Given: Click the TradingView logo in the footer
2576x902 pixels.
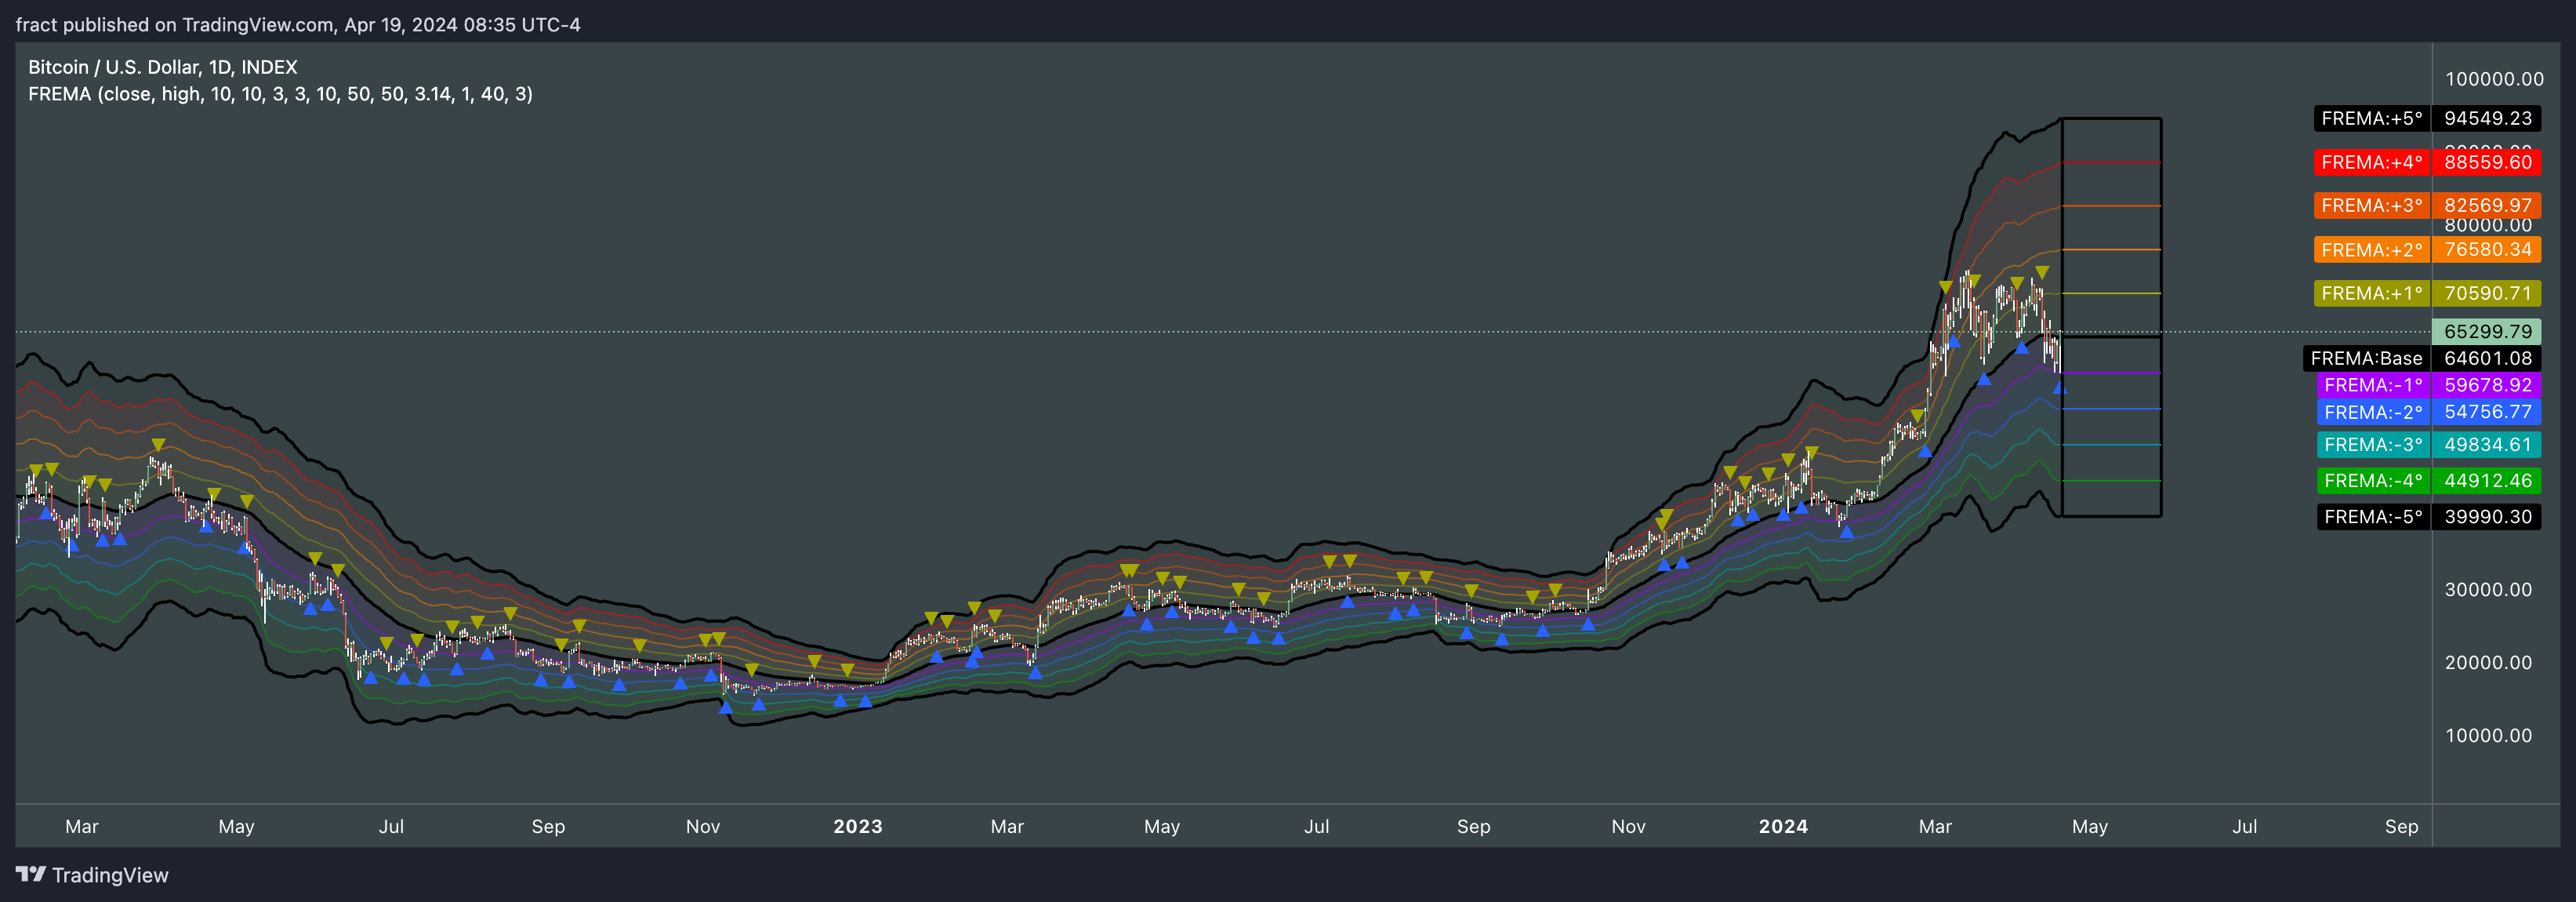Looking at the screenshot, I should pyautogui.click(x=92, y=875).
